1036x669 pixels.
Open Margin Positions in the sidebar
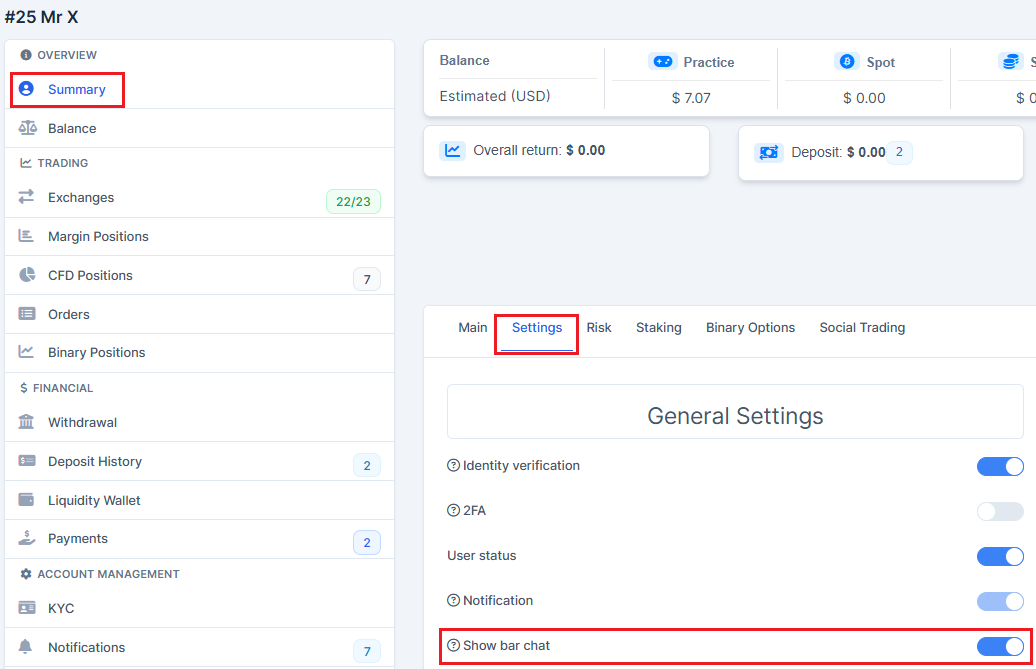pyautogui.click(x=98, y=236)
